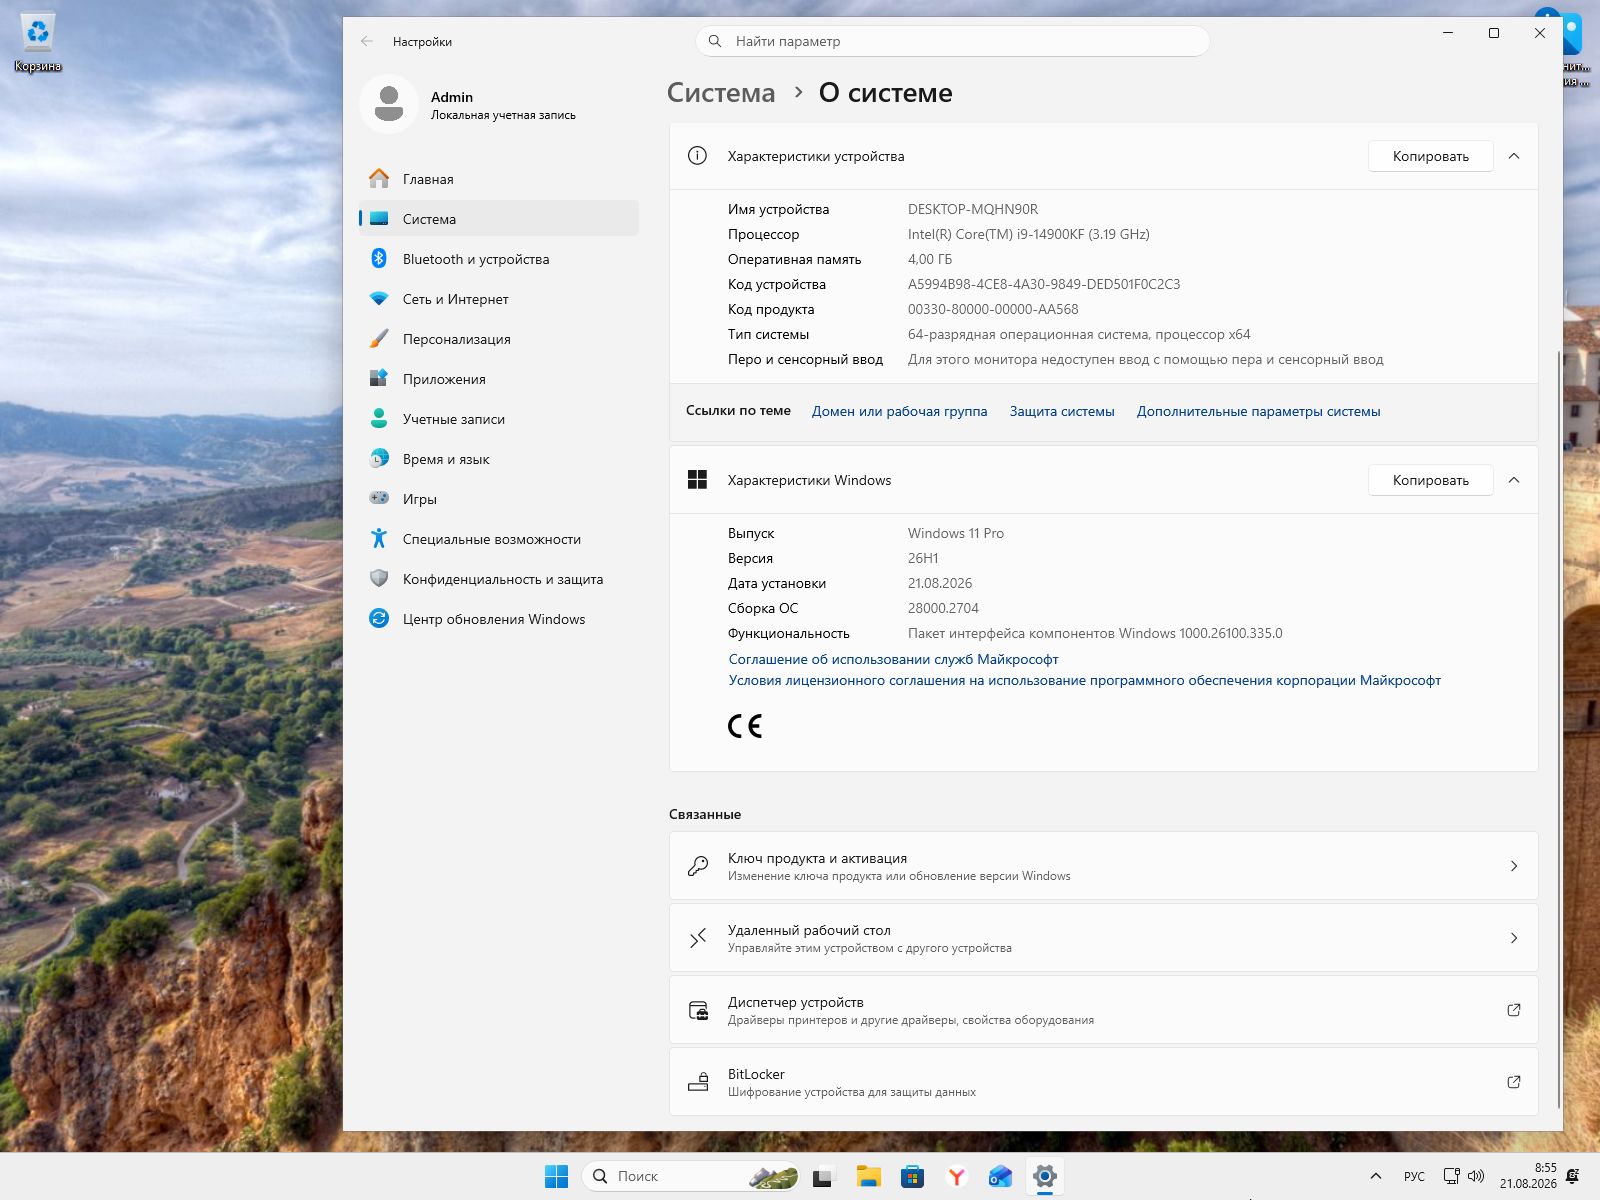Open Время и язык settings

(x=499, y=459)
